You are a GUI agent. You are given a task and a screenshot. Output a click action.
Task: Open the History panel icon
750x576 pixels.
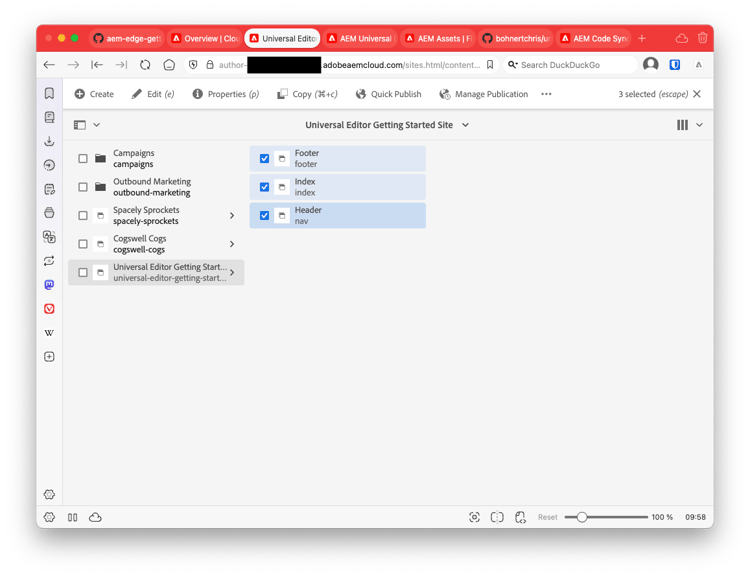coord(49,165)
